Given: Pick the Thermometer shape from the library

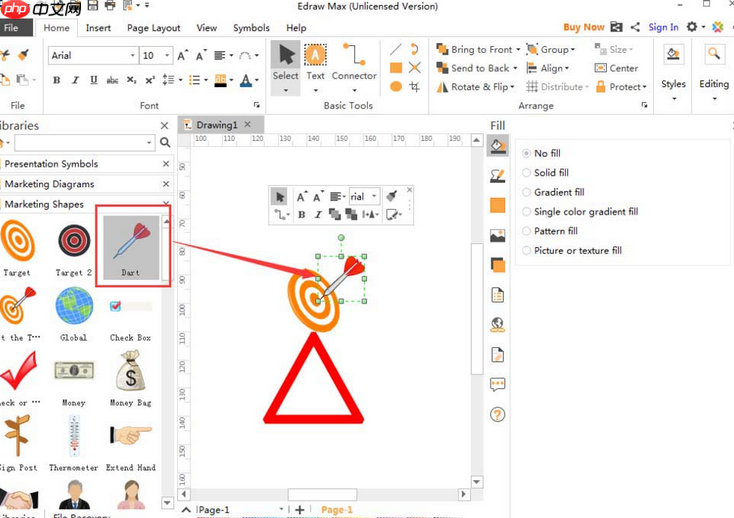Looking at the screenshot, I should click(74, 437).
